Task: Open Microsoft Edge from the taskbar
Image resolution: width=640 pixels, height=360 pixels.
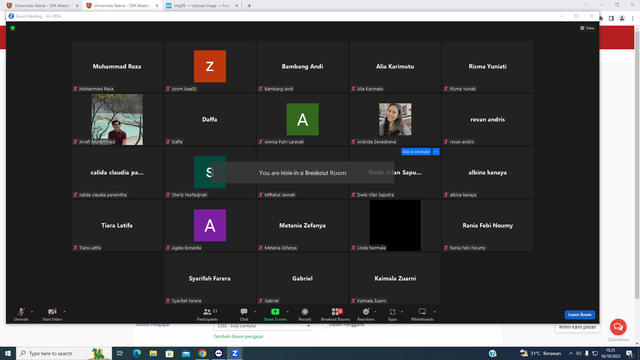Action: pos(137,353)
